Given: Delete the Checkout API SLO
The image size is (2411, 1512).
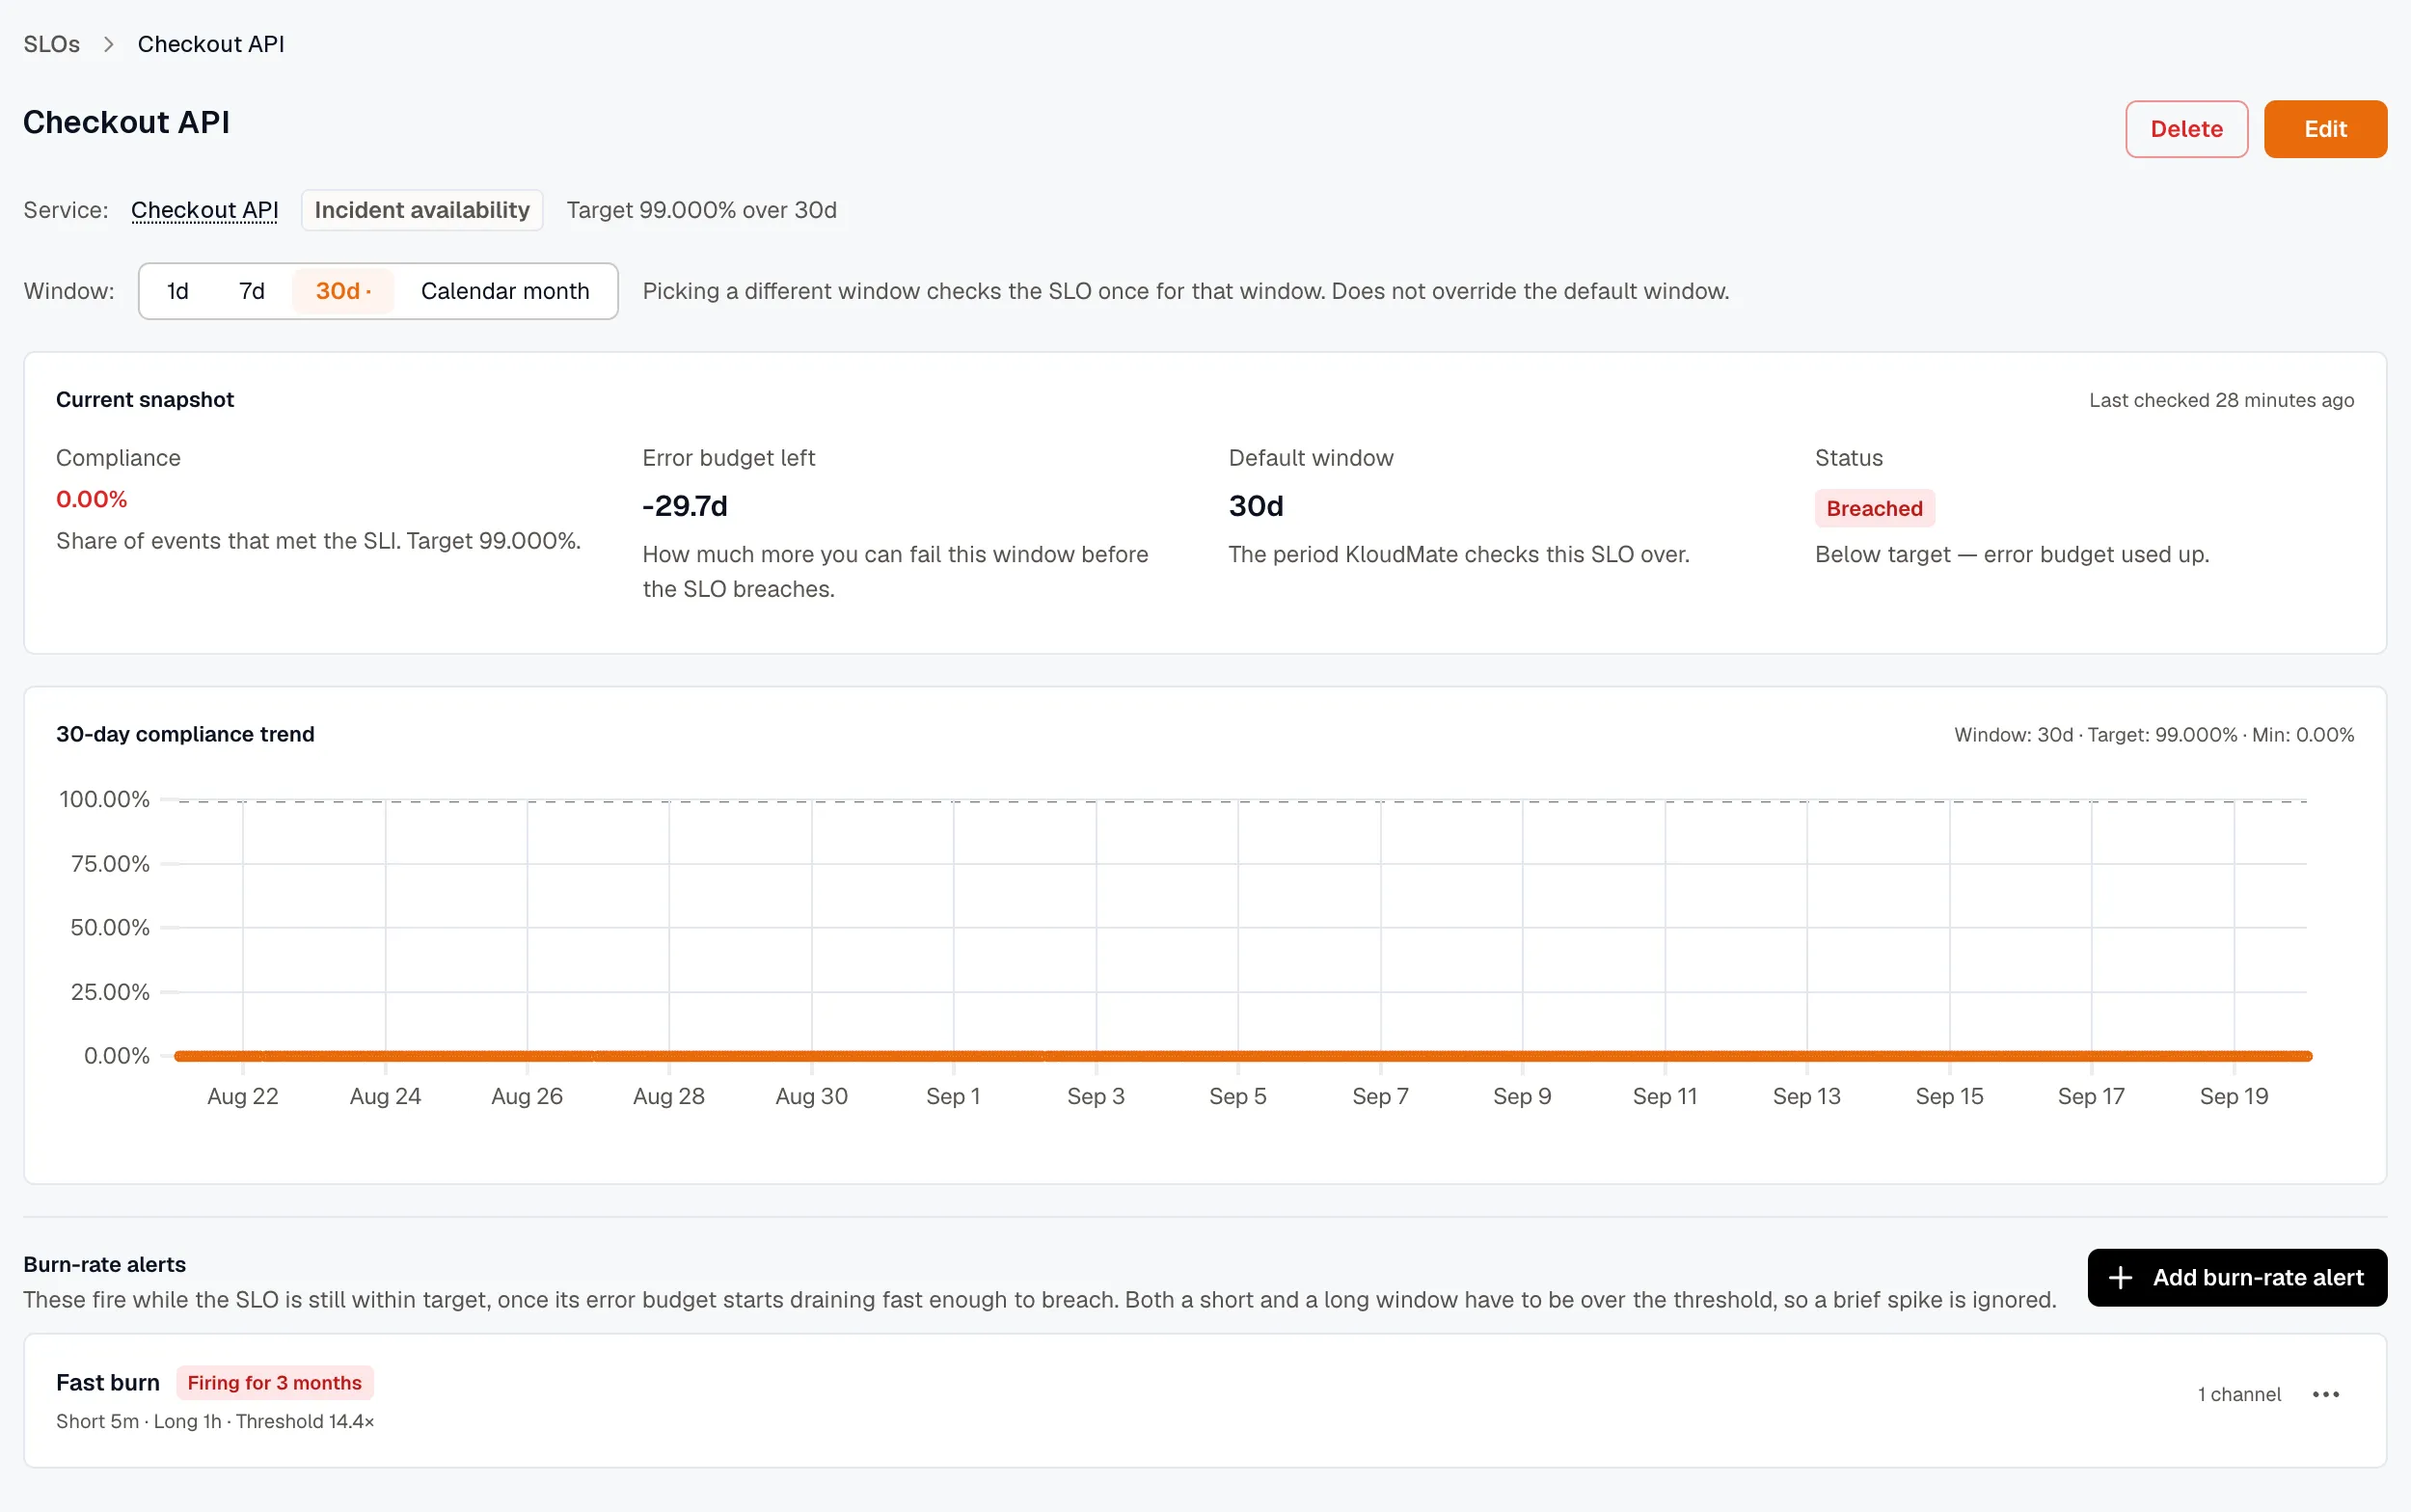Looking at the screenshot, I should [x=2186, y=129].
